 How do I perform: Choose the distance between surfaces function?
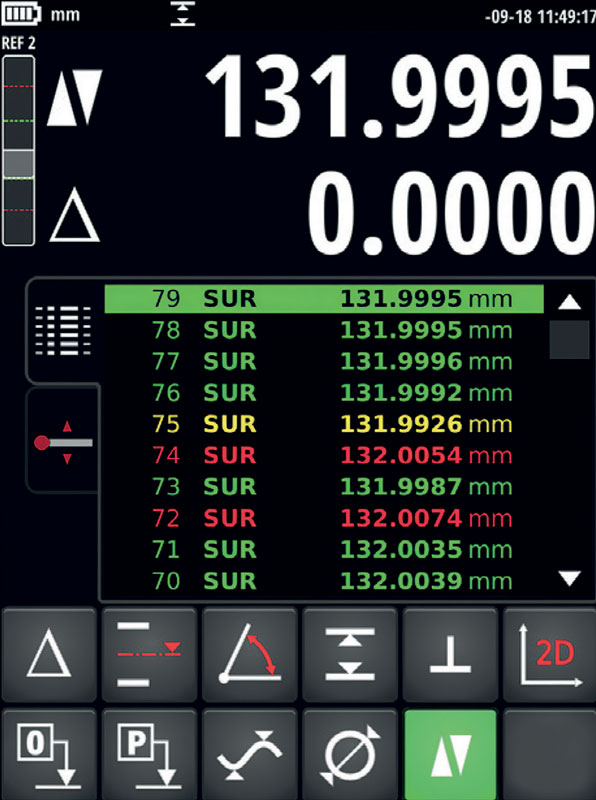pos(350,654)
